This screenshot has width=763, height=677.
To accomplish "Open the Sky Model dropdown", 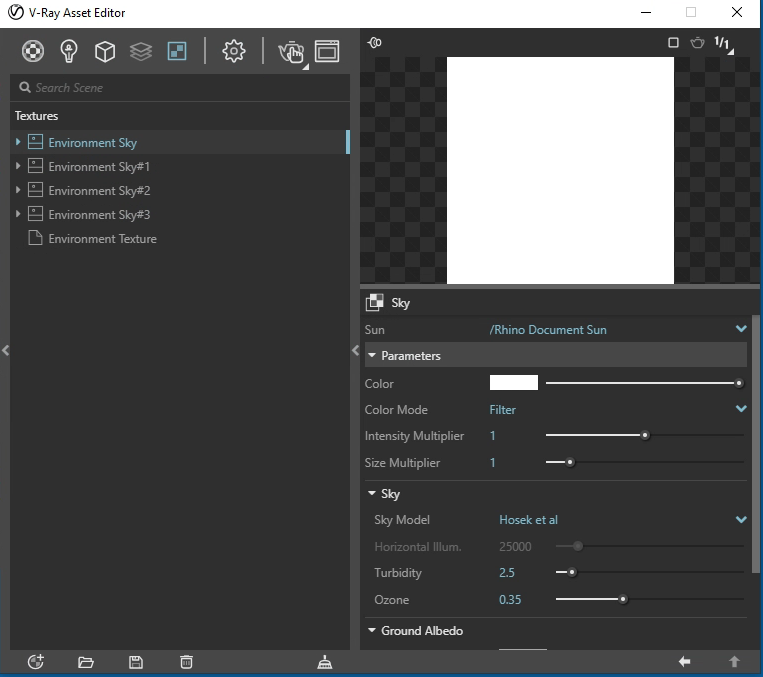I will pyautogui.click(x=741, y=519).
